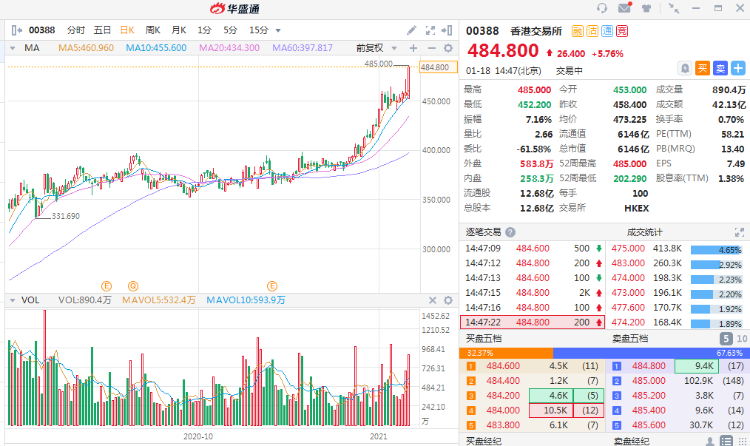Viewport: 750px width, 446px height.
Task: Click the pencil drawing tool icon
Action: [x=414, y=30]
